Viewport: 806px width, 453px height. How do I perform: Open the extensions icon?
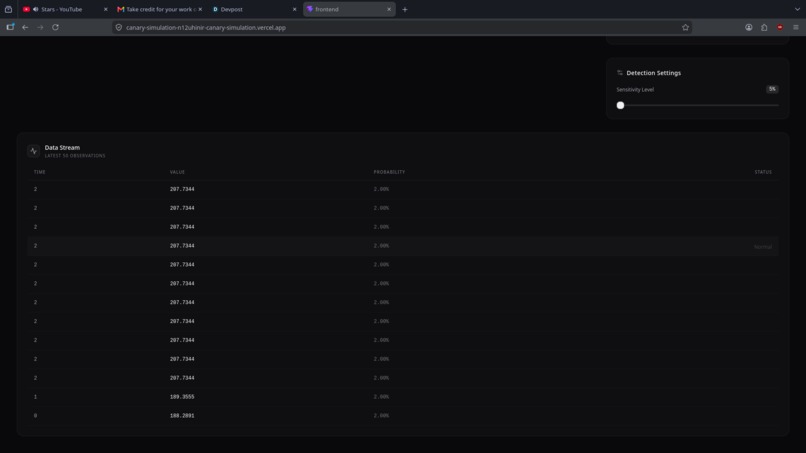coord(764,27)
